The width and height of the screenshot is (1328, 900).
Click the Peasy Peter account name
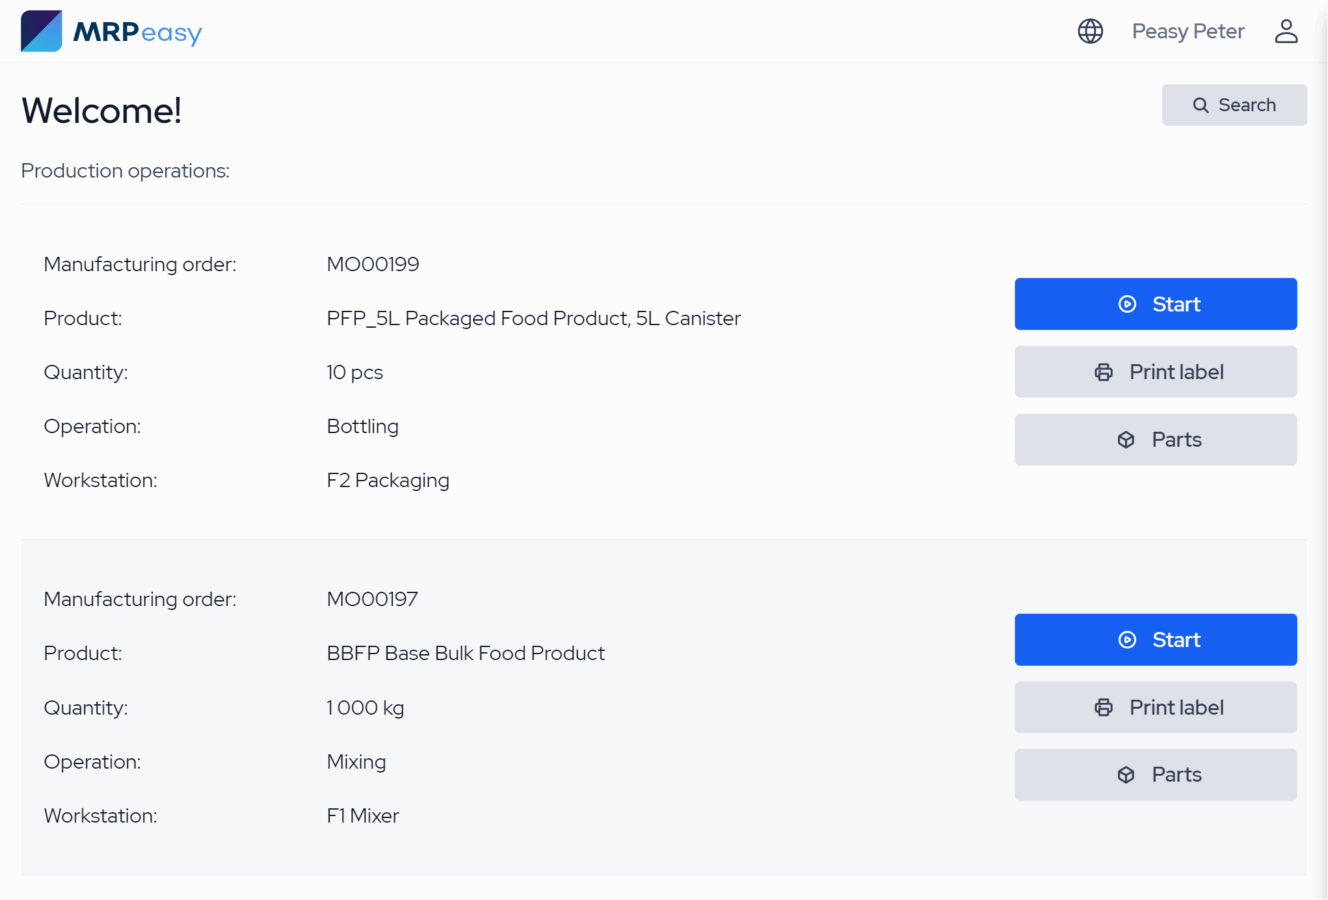pyautogui.click(x=1188, y=31)
